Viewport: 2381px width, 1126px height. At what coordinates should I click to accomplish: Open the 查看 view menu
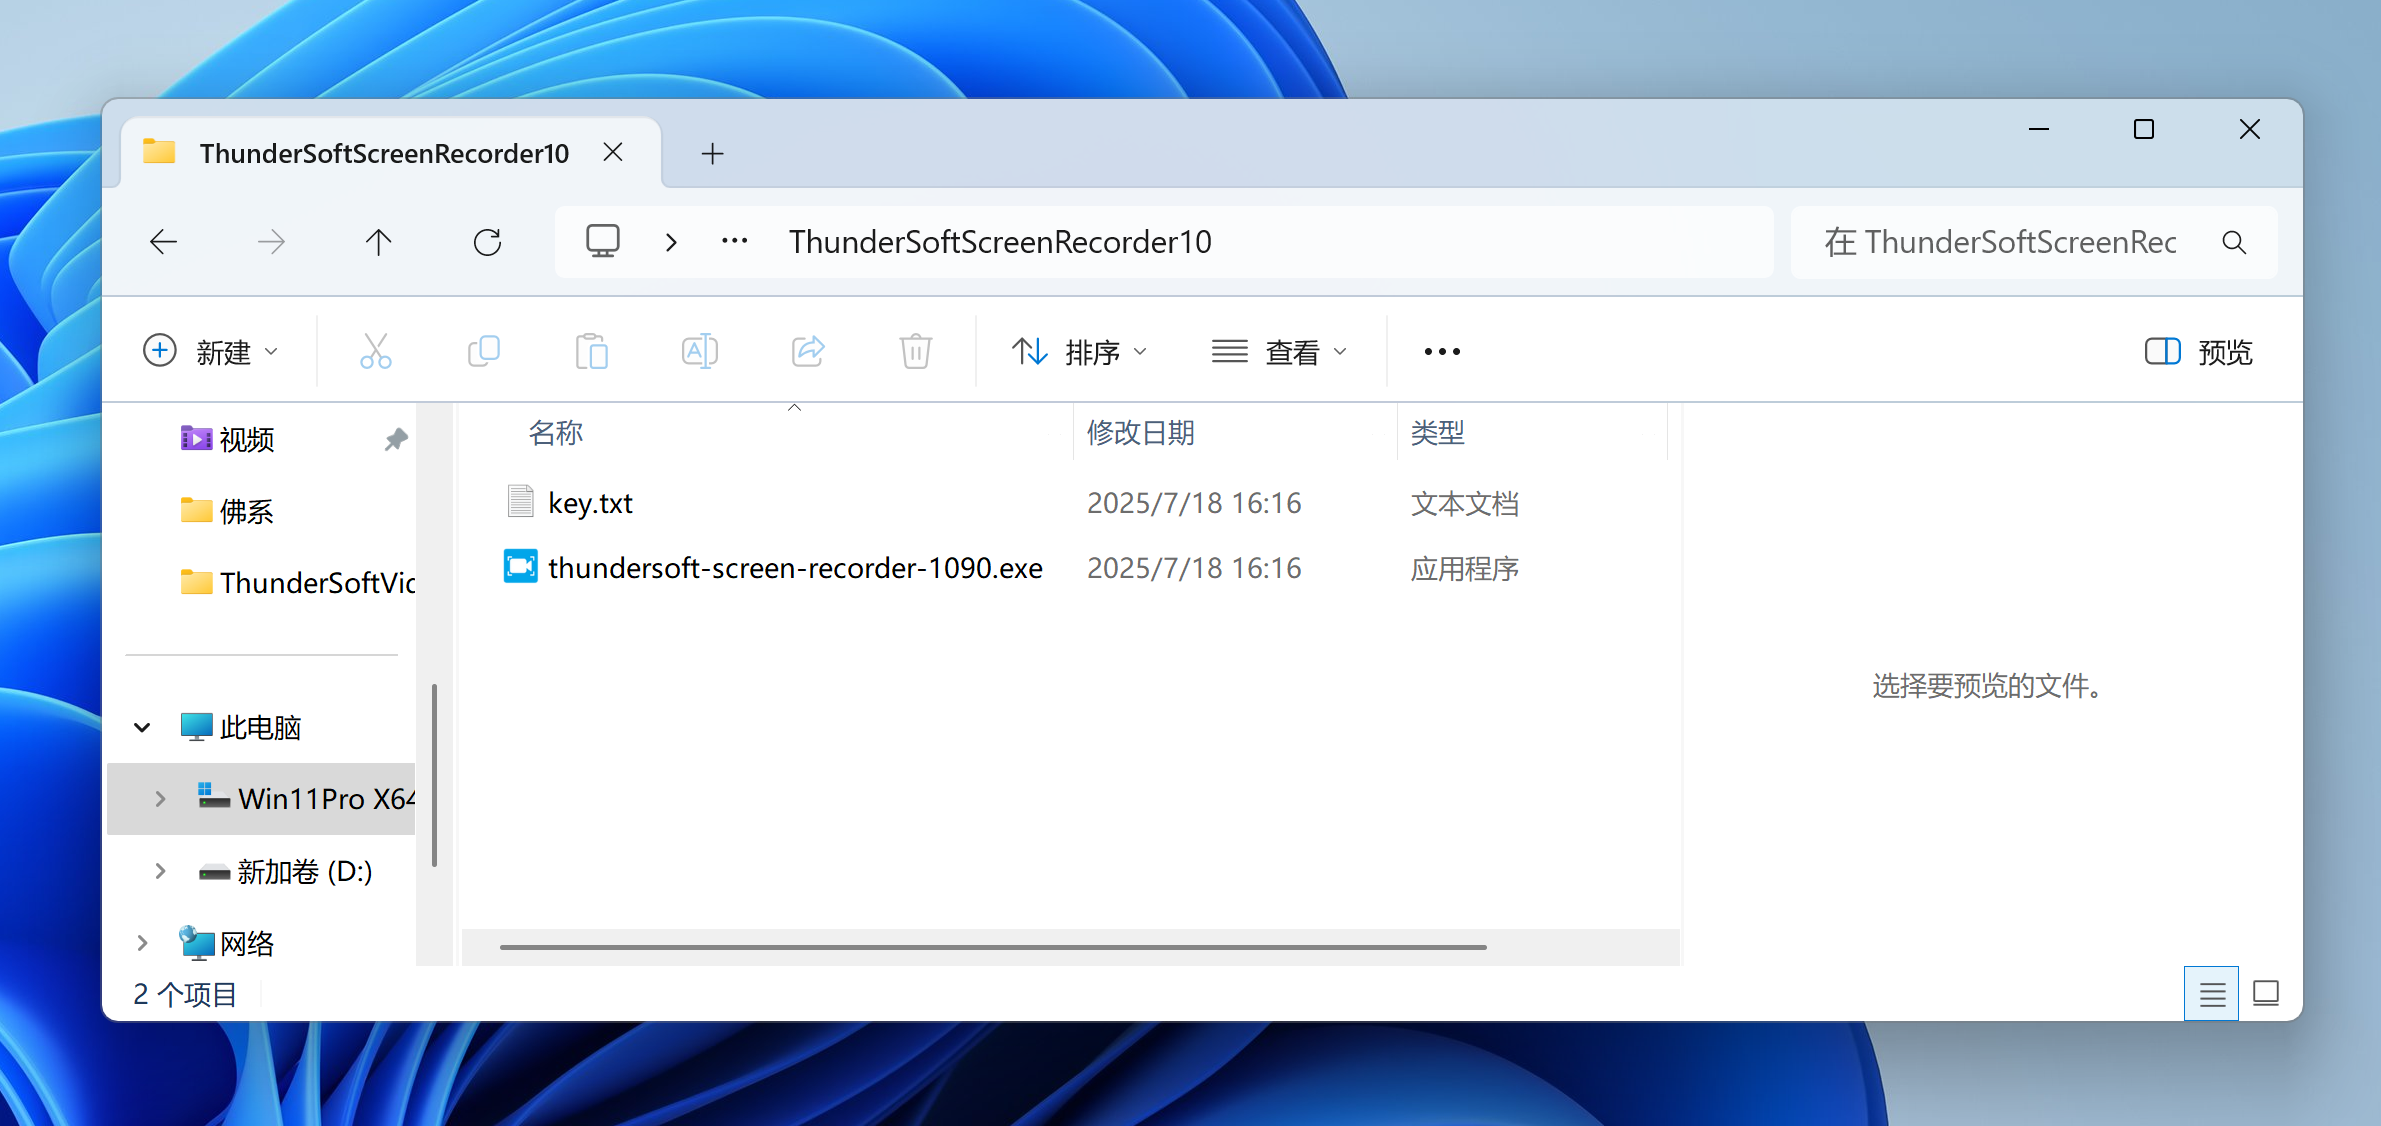point(1279,351)
